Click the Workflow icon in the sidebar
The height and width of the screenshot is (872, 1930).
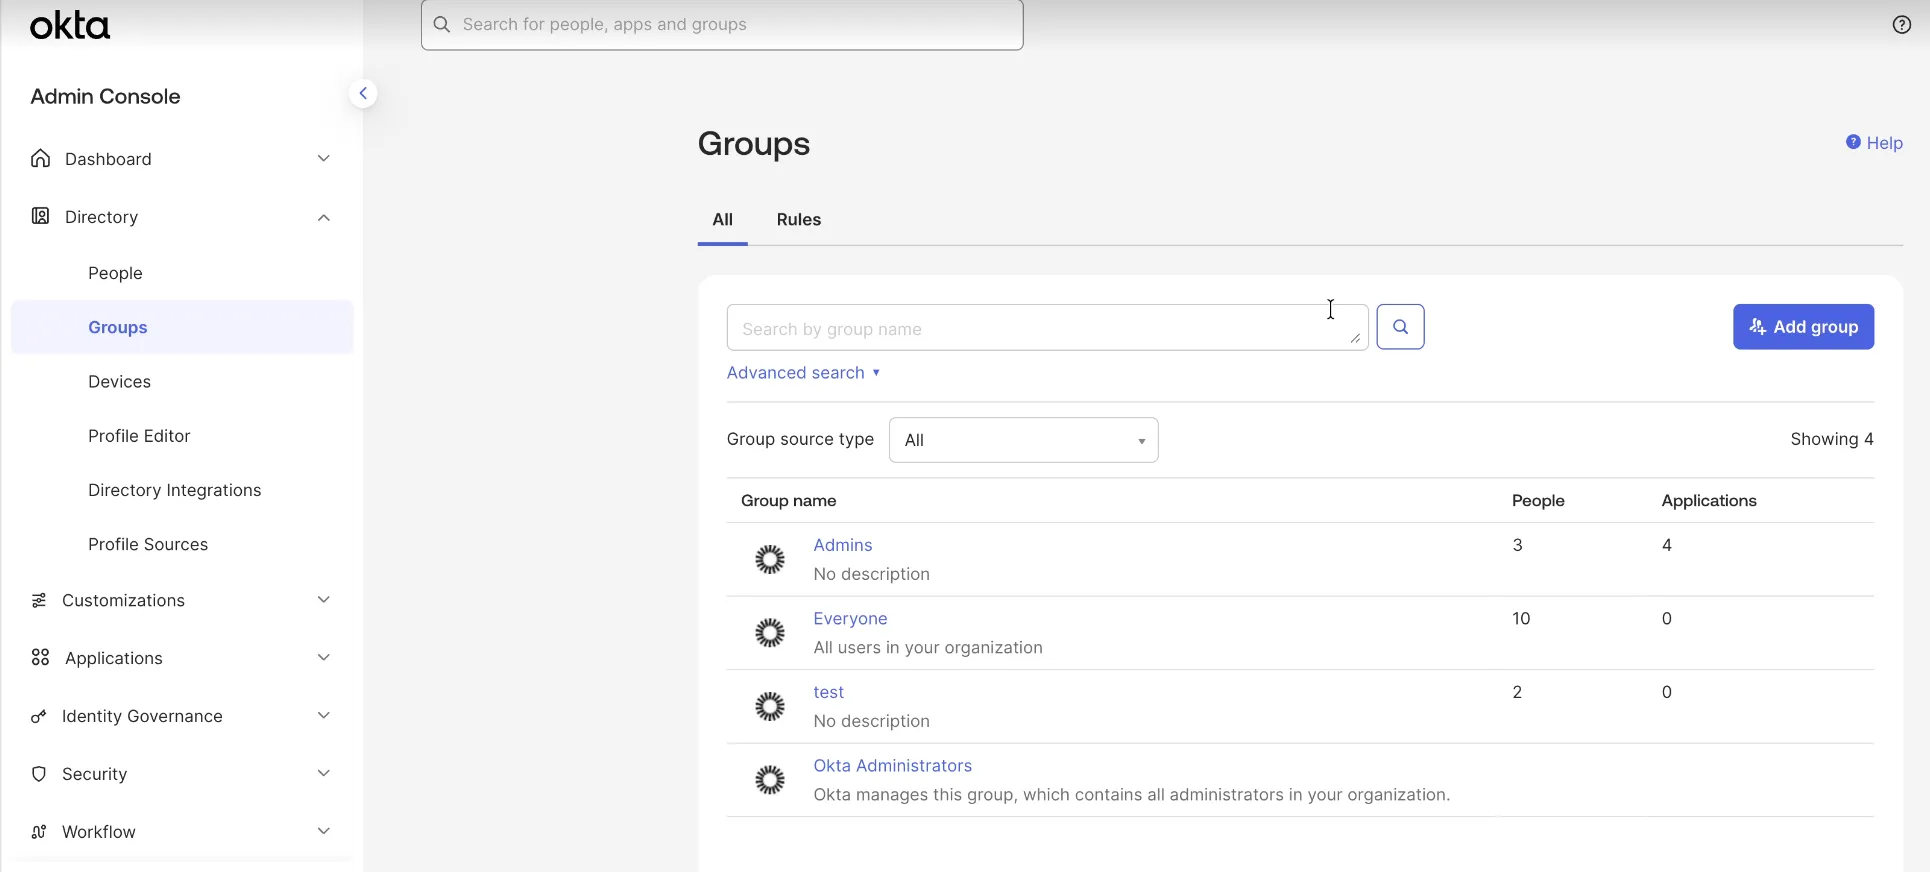39,832
